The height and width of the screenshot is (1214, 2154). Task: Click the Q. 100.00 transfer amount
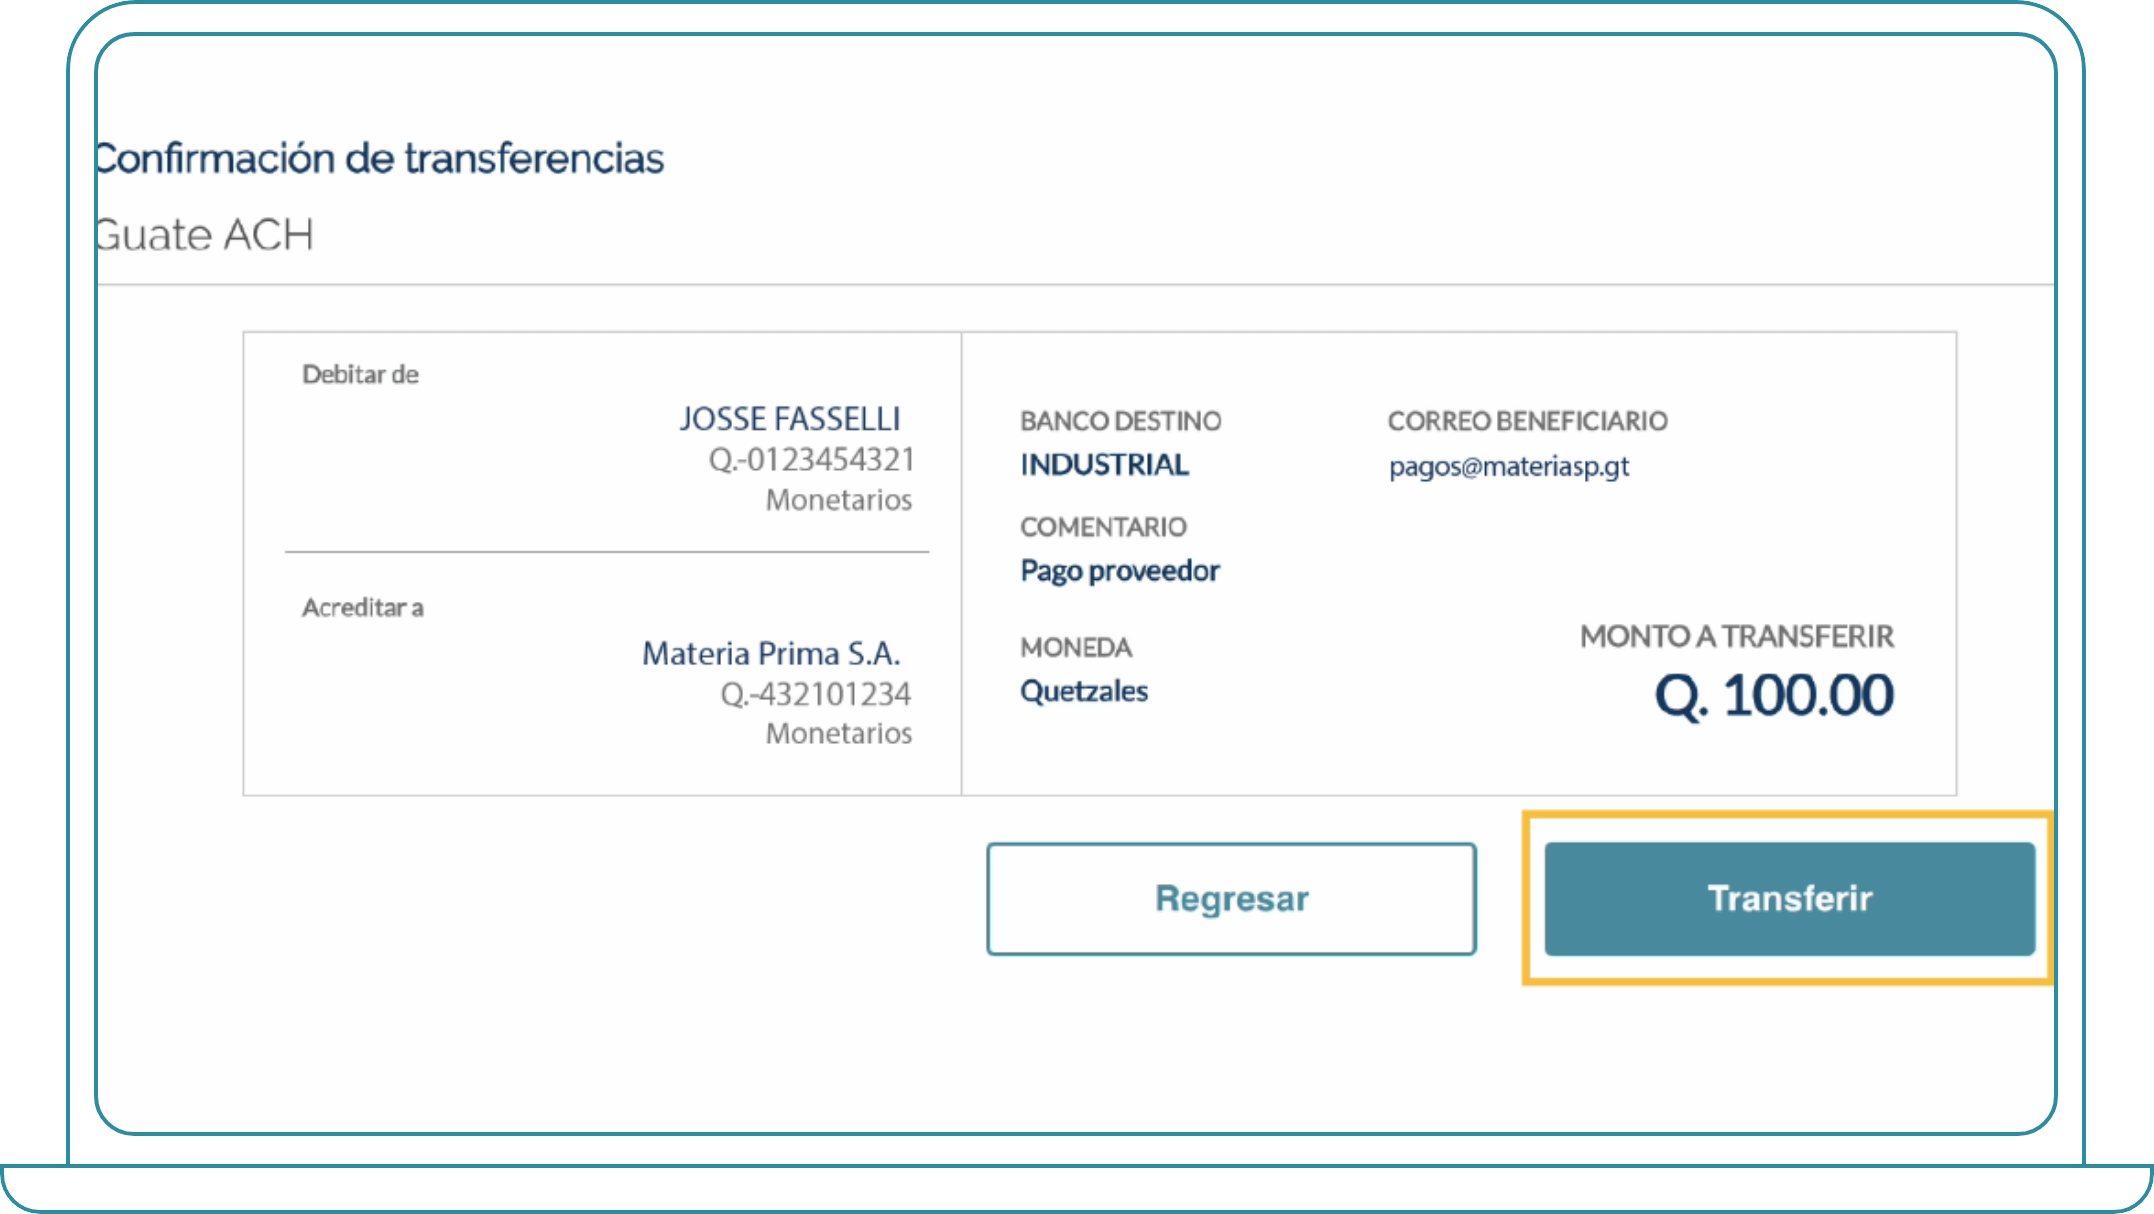pos(1773,695)
